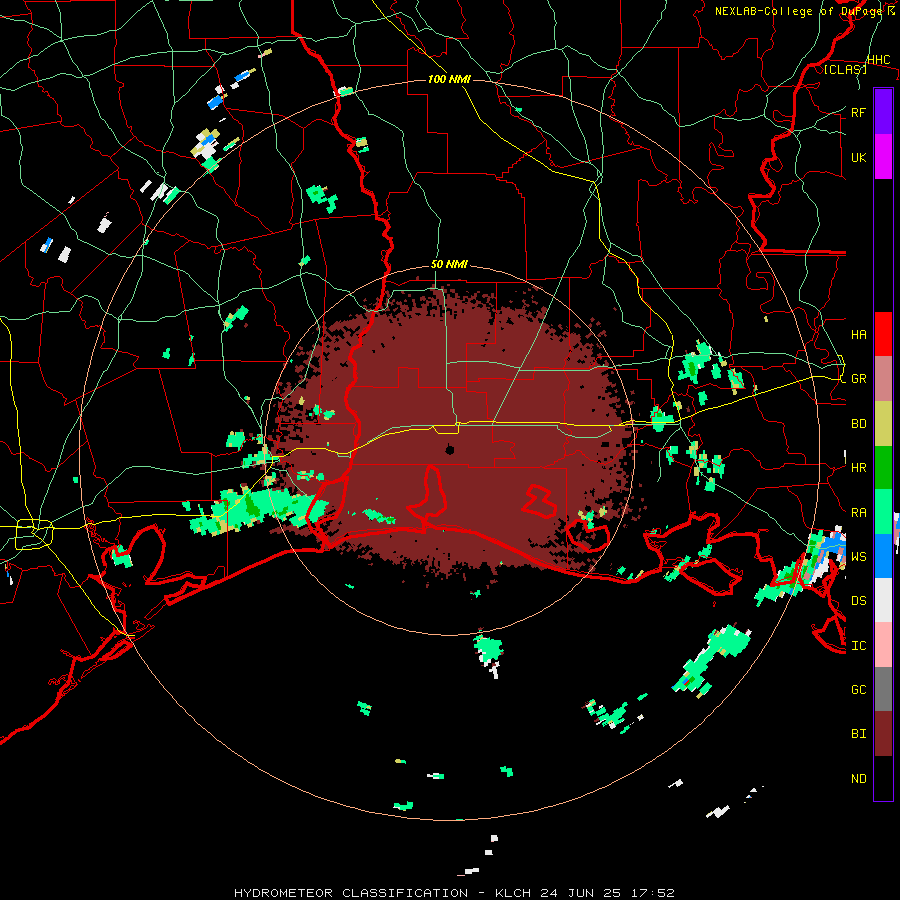This screenshot has height=900, width=900.
Task: Click the 'BI' legend label
Action: tap(858, 734)
